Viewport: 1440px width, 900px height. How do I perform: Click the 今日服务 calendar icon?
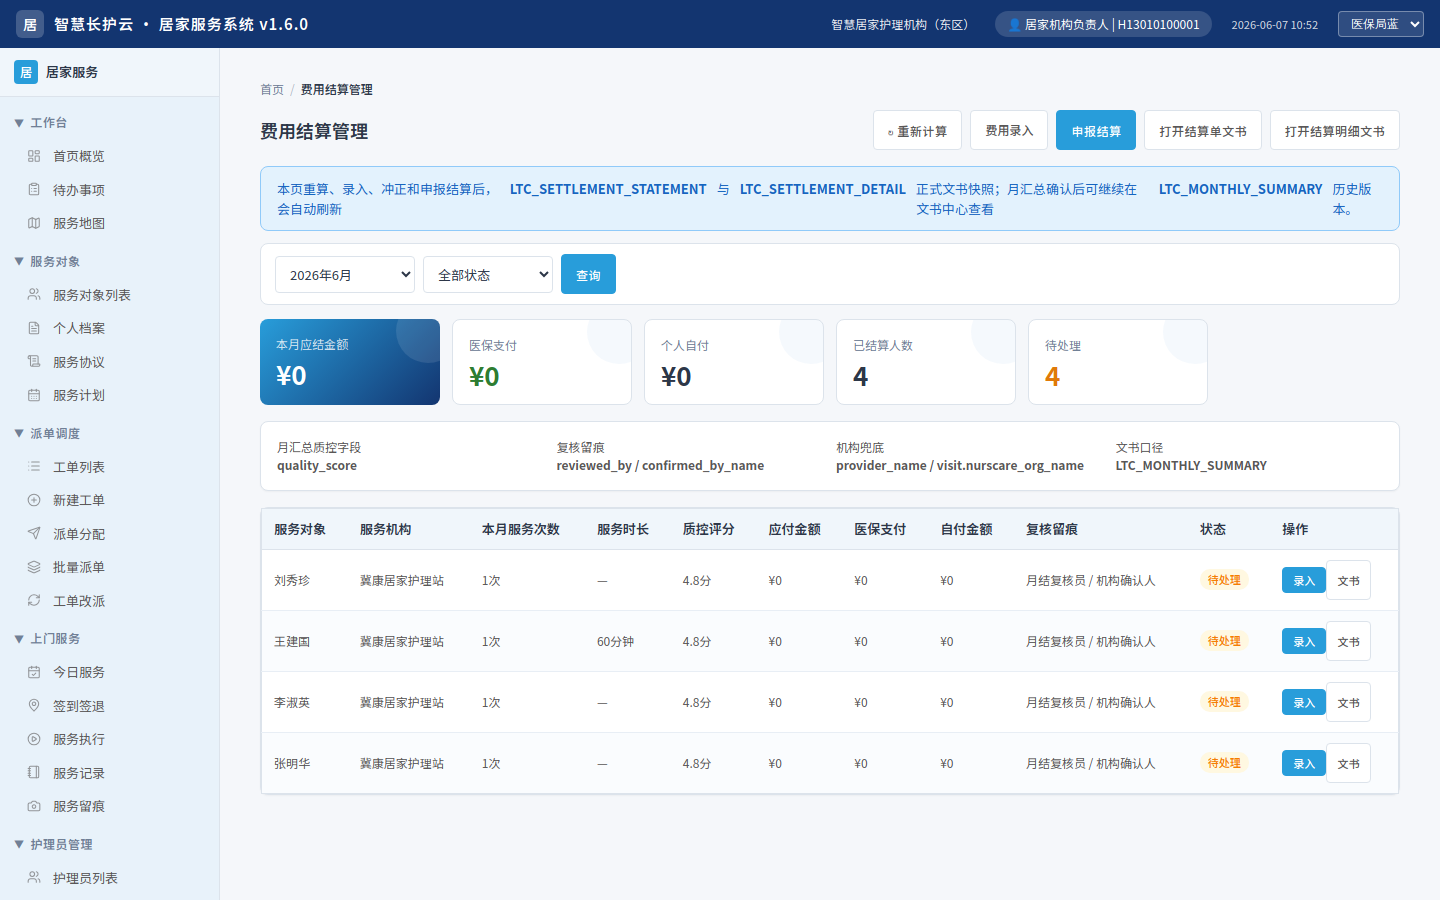34,672
